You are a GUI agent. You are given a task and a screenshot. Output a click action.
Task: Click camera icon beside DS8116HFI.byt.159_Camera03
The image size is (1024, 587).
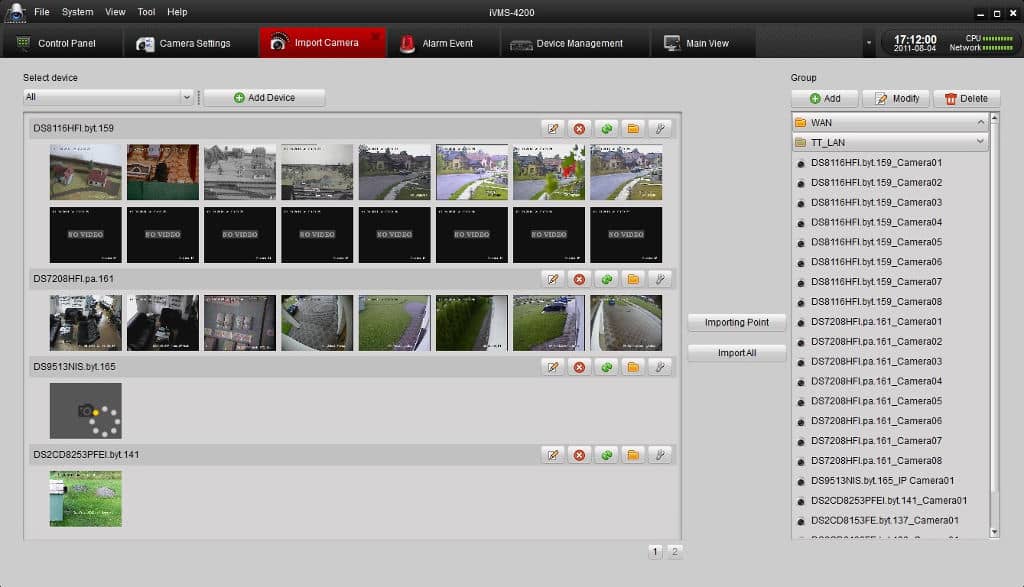pos(801,203)
